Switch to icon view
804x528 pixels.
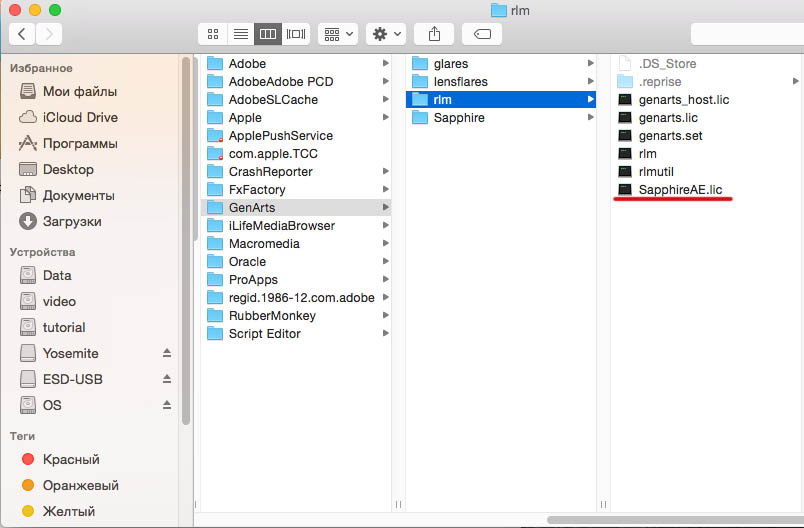coord(213,34)
